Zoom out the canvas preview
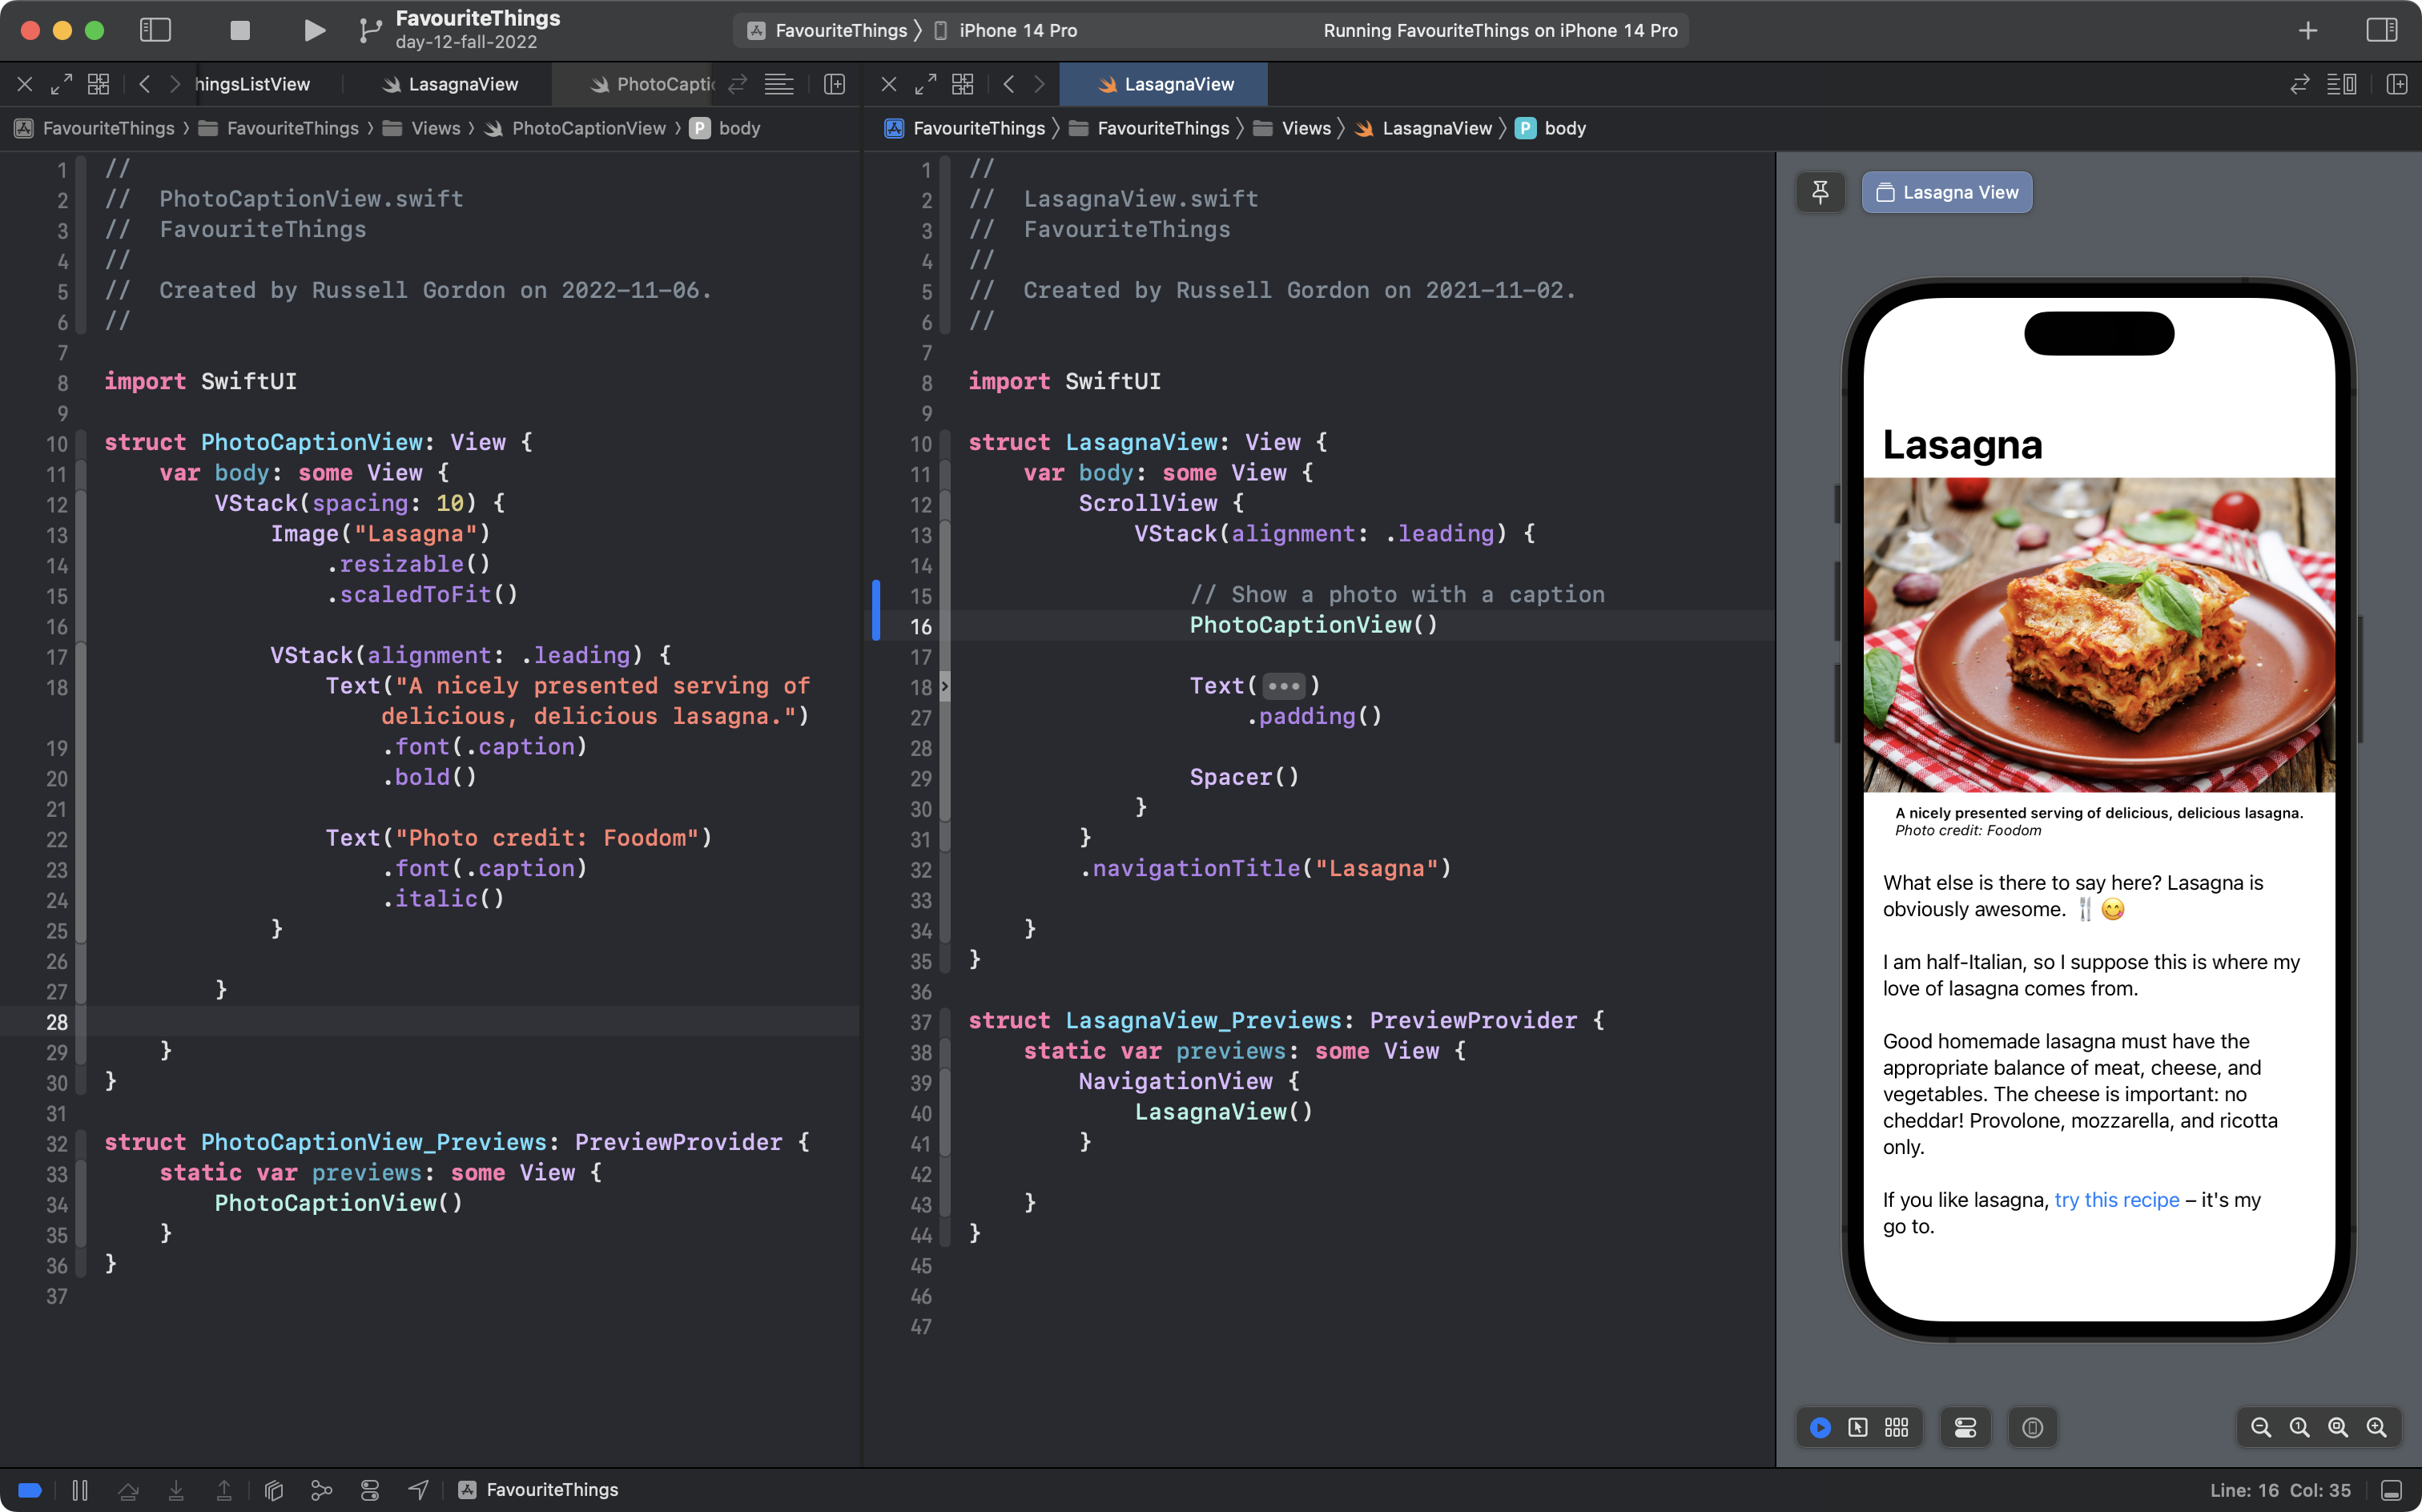The width and height of the screenshot is (2422, 1512). click(x=2260, y=1428)
